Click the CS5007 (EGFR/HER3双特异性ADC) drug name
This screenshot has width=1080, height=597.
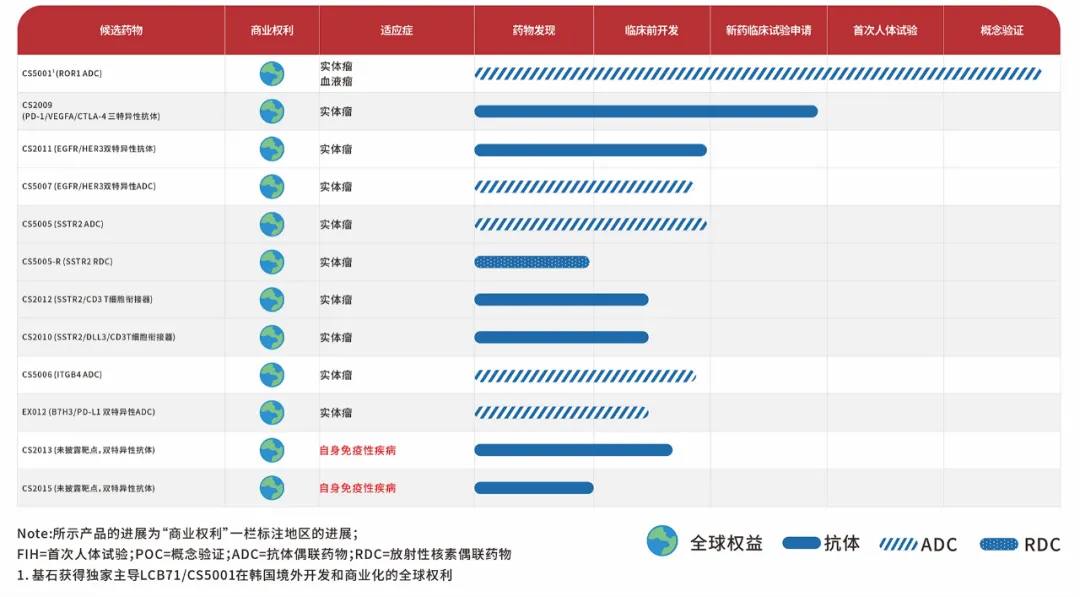click(89, 187)
